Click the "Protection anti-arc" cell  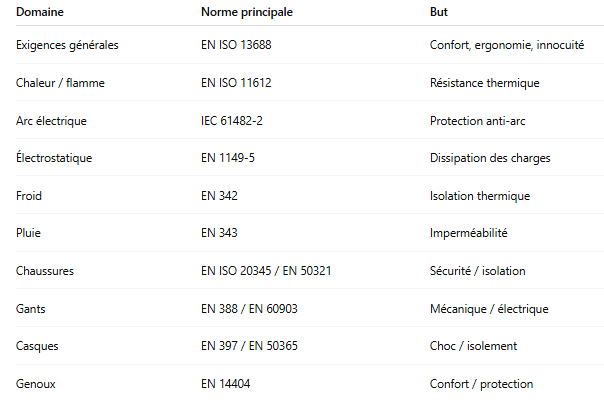point(477,121)
